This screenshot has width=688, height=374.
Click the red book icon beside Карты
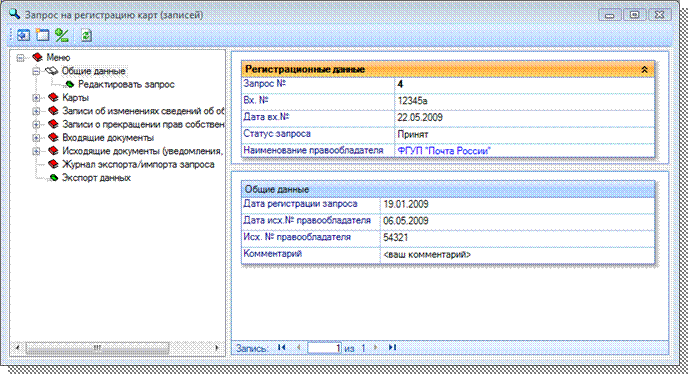pos(53,97)
